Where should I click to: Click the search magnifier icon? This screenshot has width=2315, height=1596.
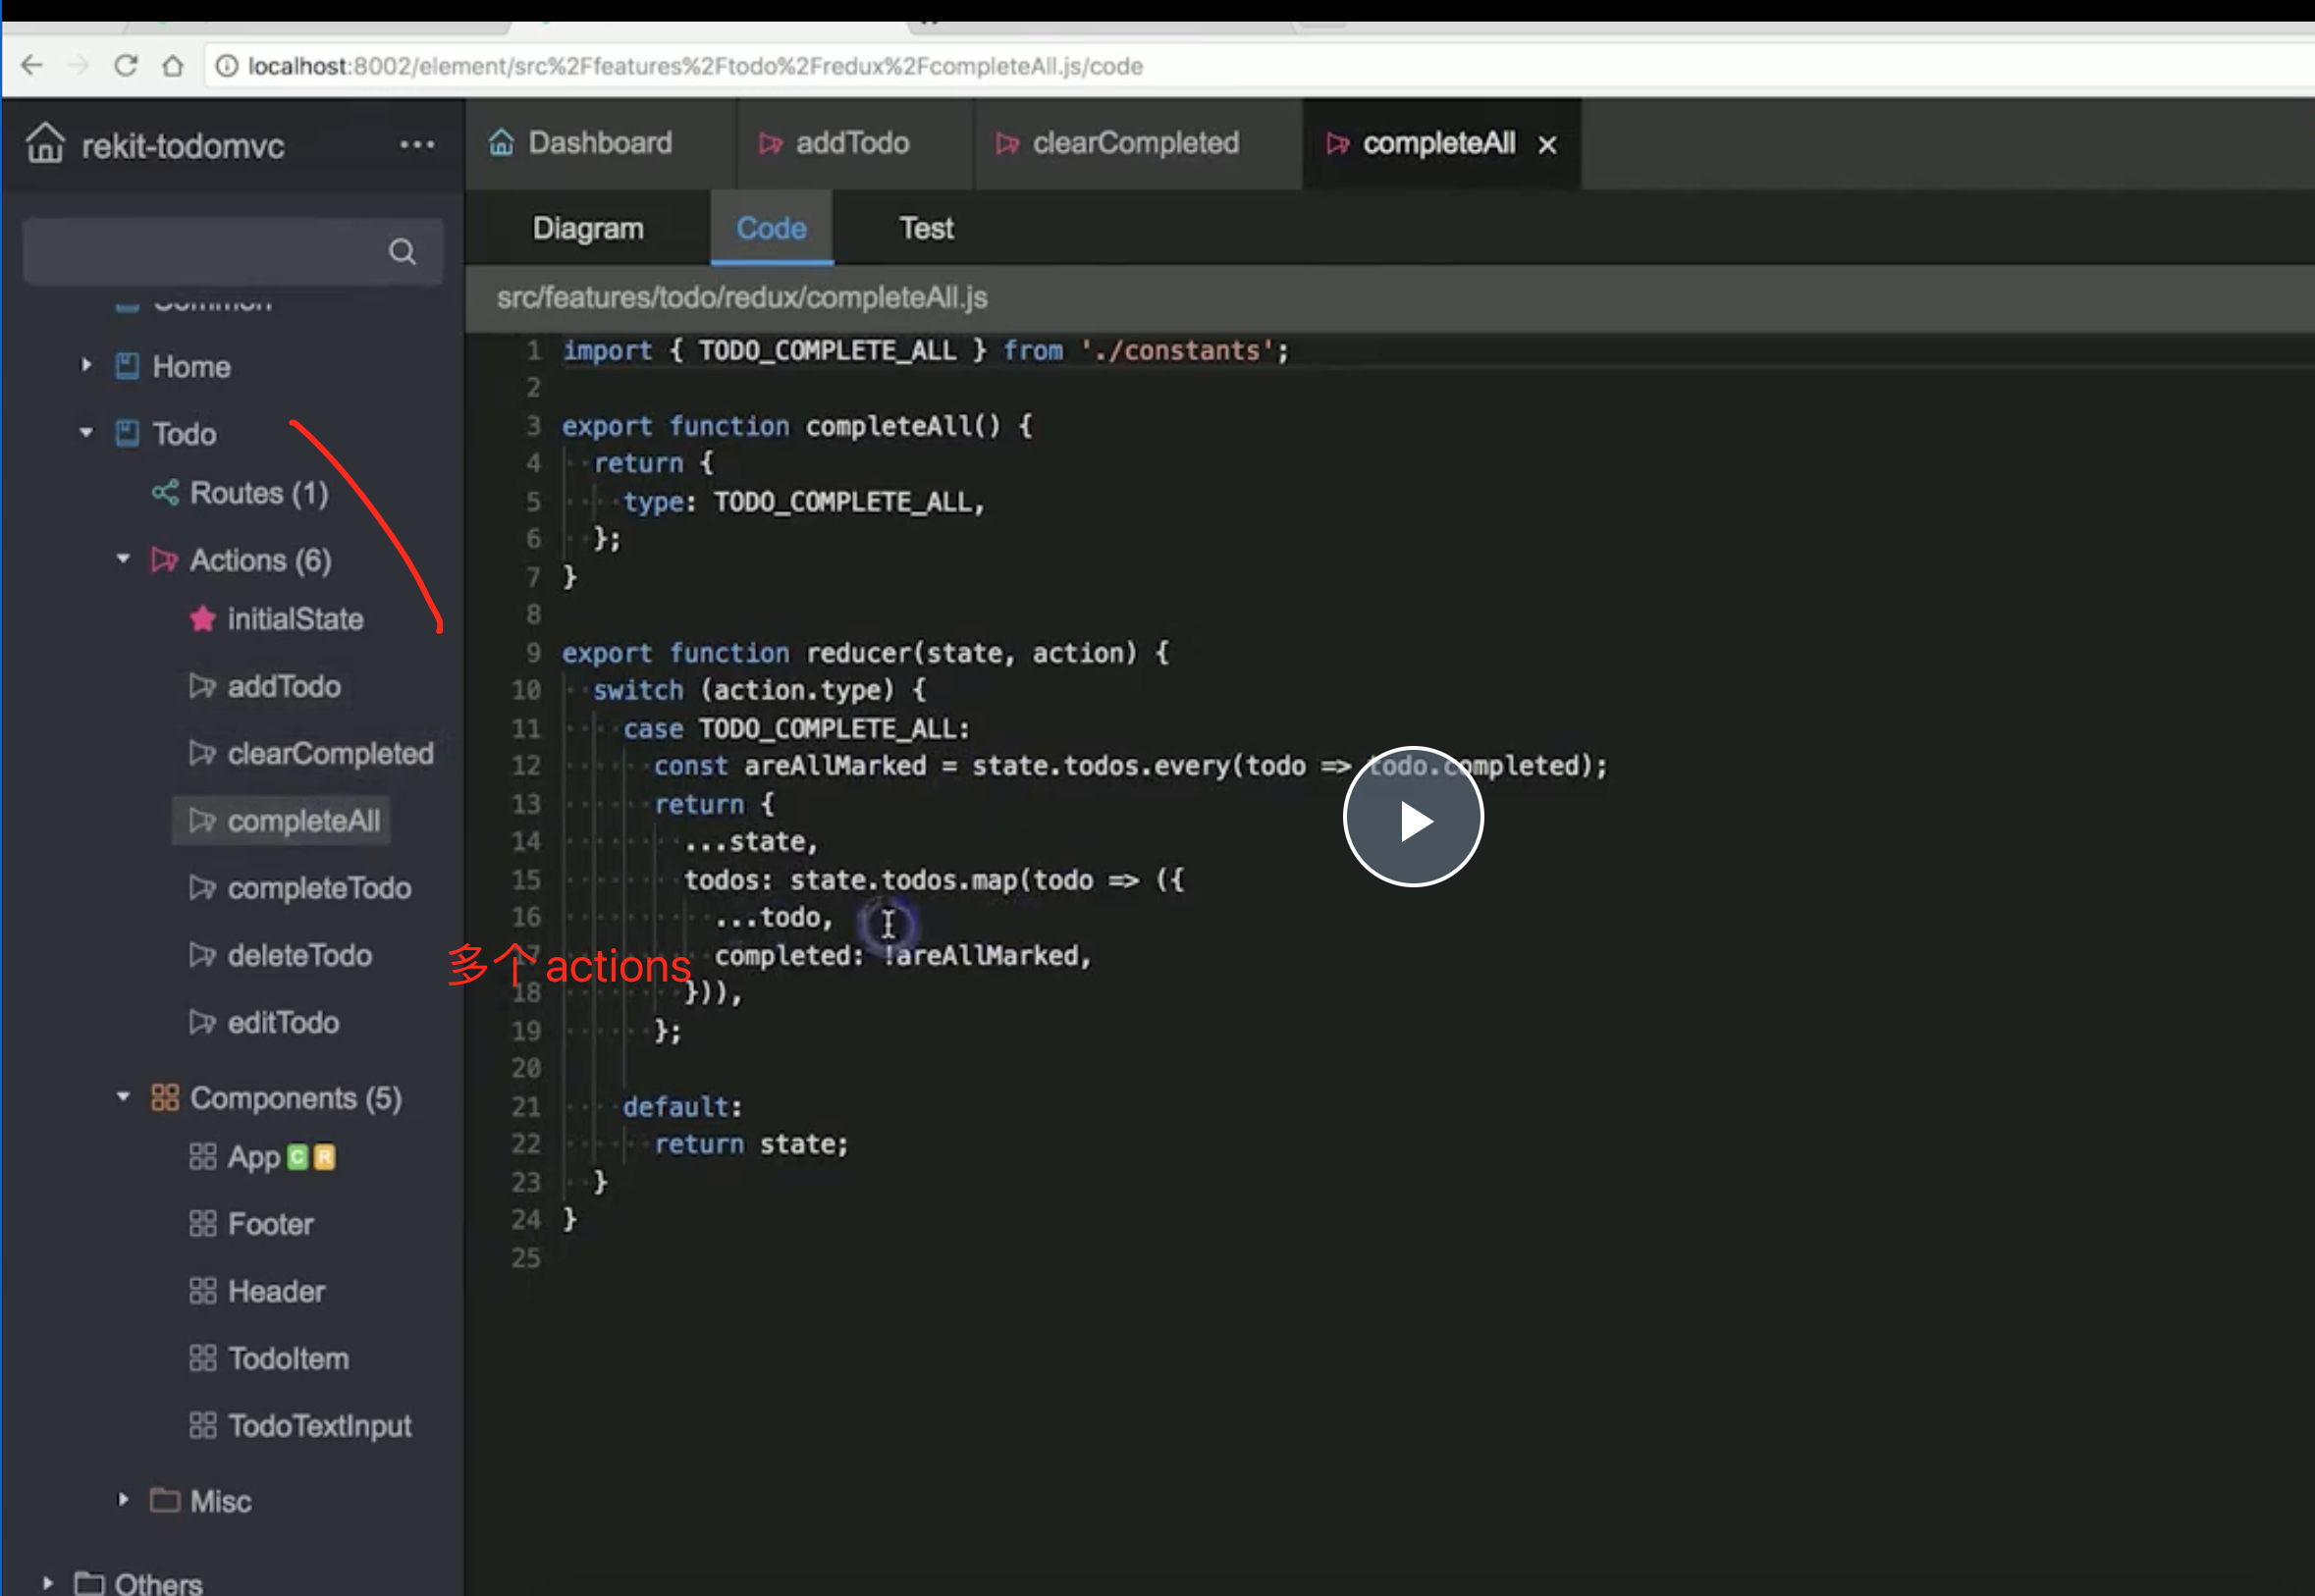(x=402, y=252)
